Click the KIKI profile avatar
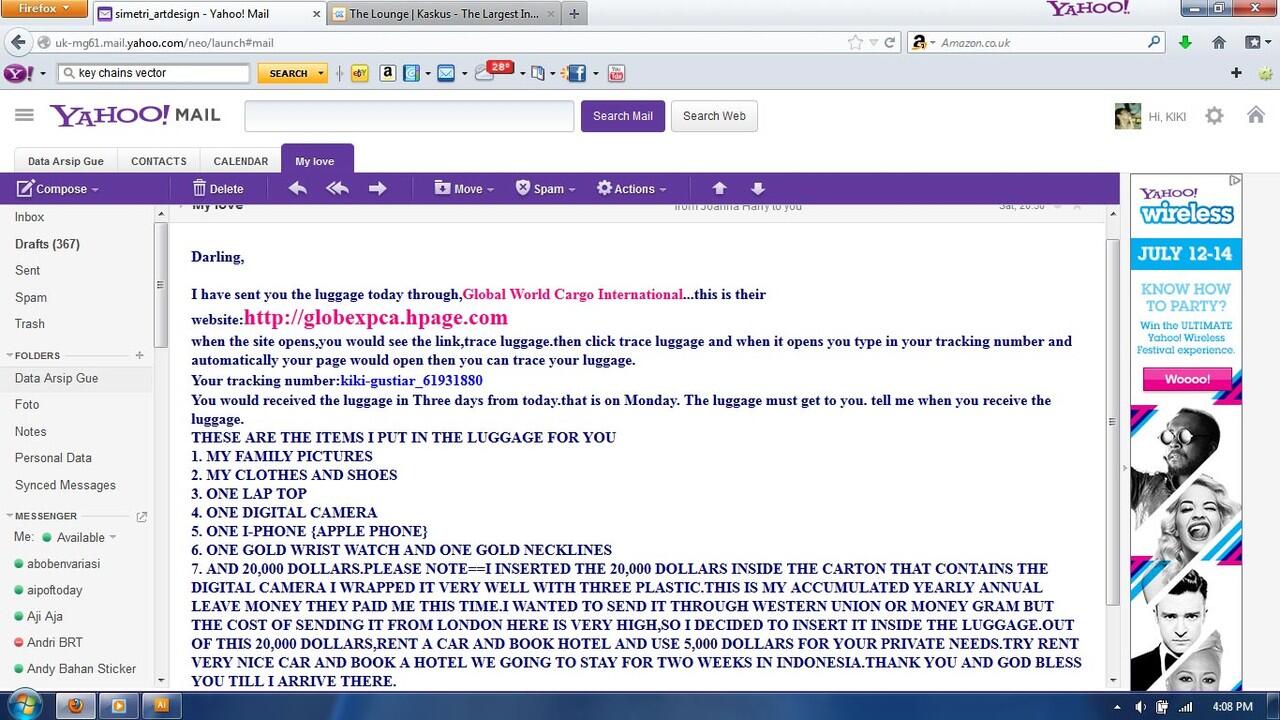1280x720 pixels. [x=1127, y=116]
